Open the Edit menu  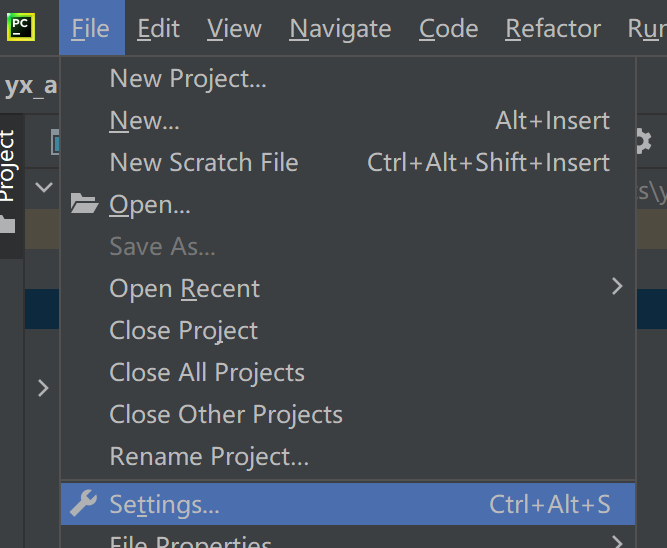159,29
